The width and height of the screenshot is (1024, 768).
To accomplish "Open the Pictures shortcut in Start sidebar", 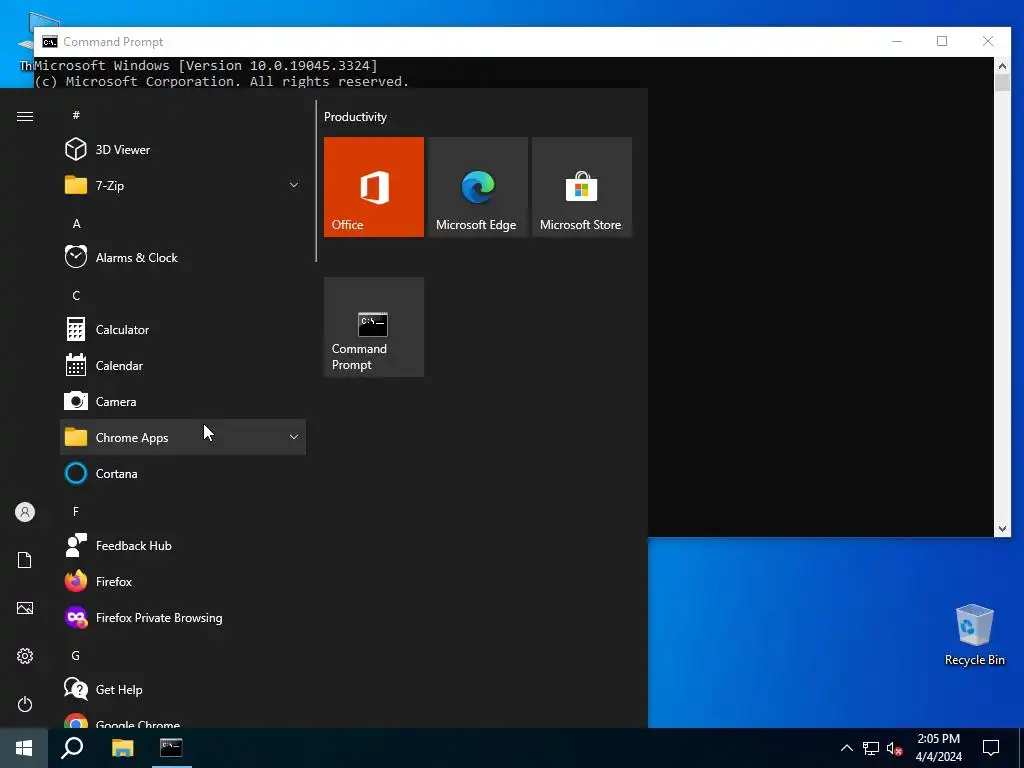I will coord(25,608).
